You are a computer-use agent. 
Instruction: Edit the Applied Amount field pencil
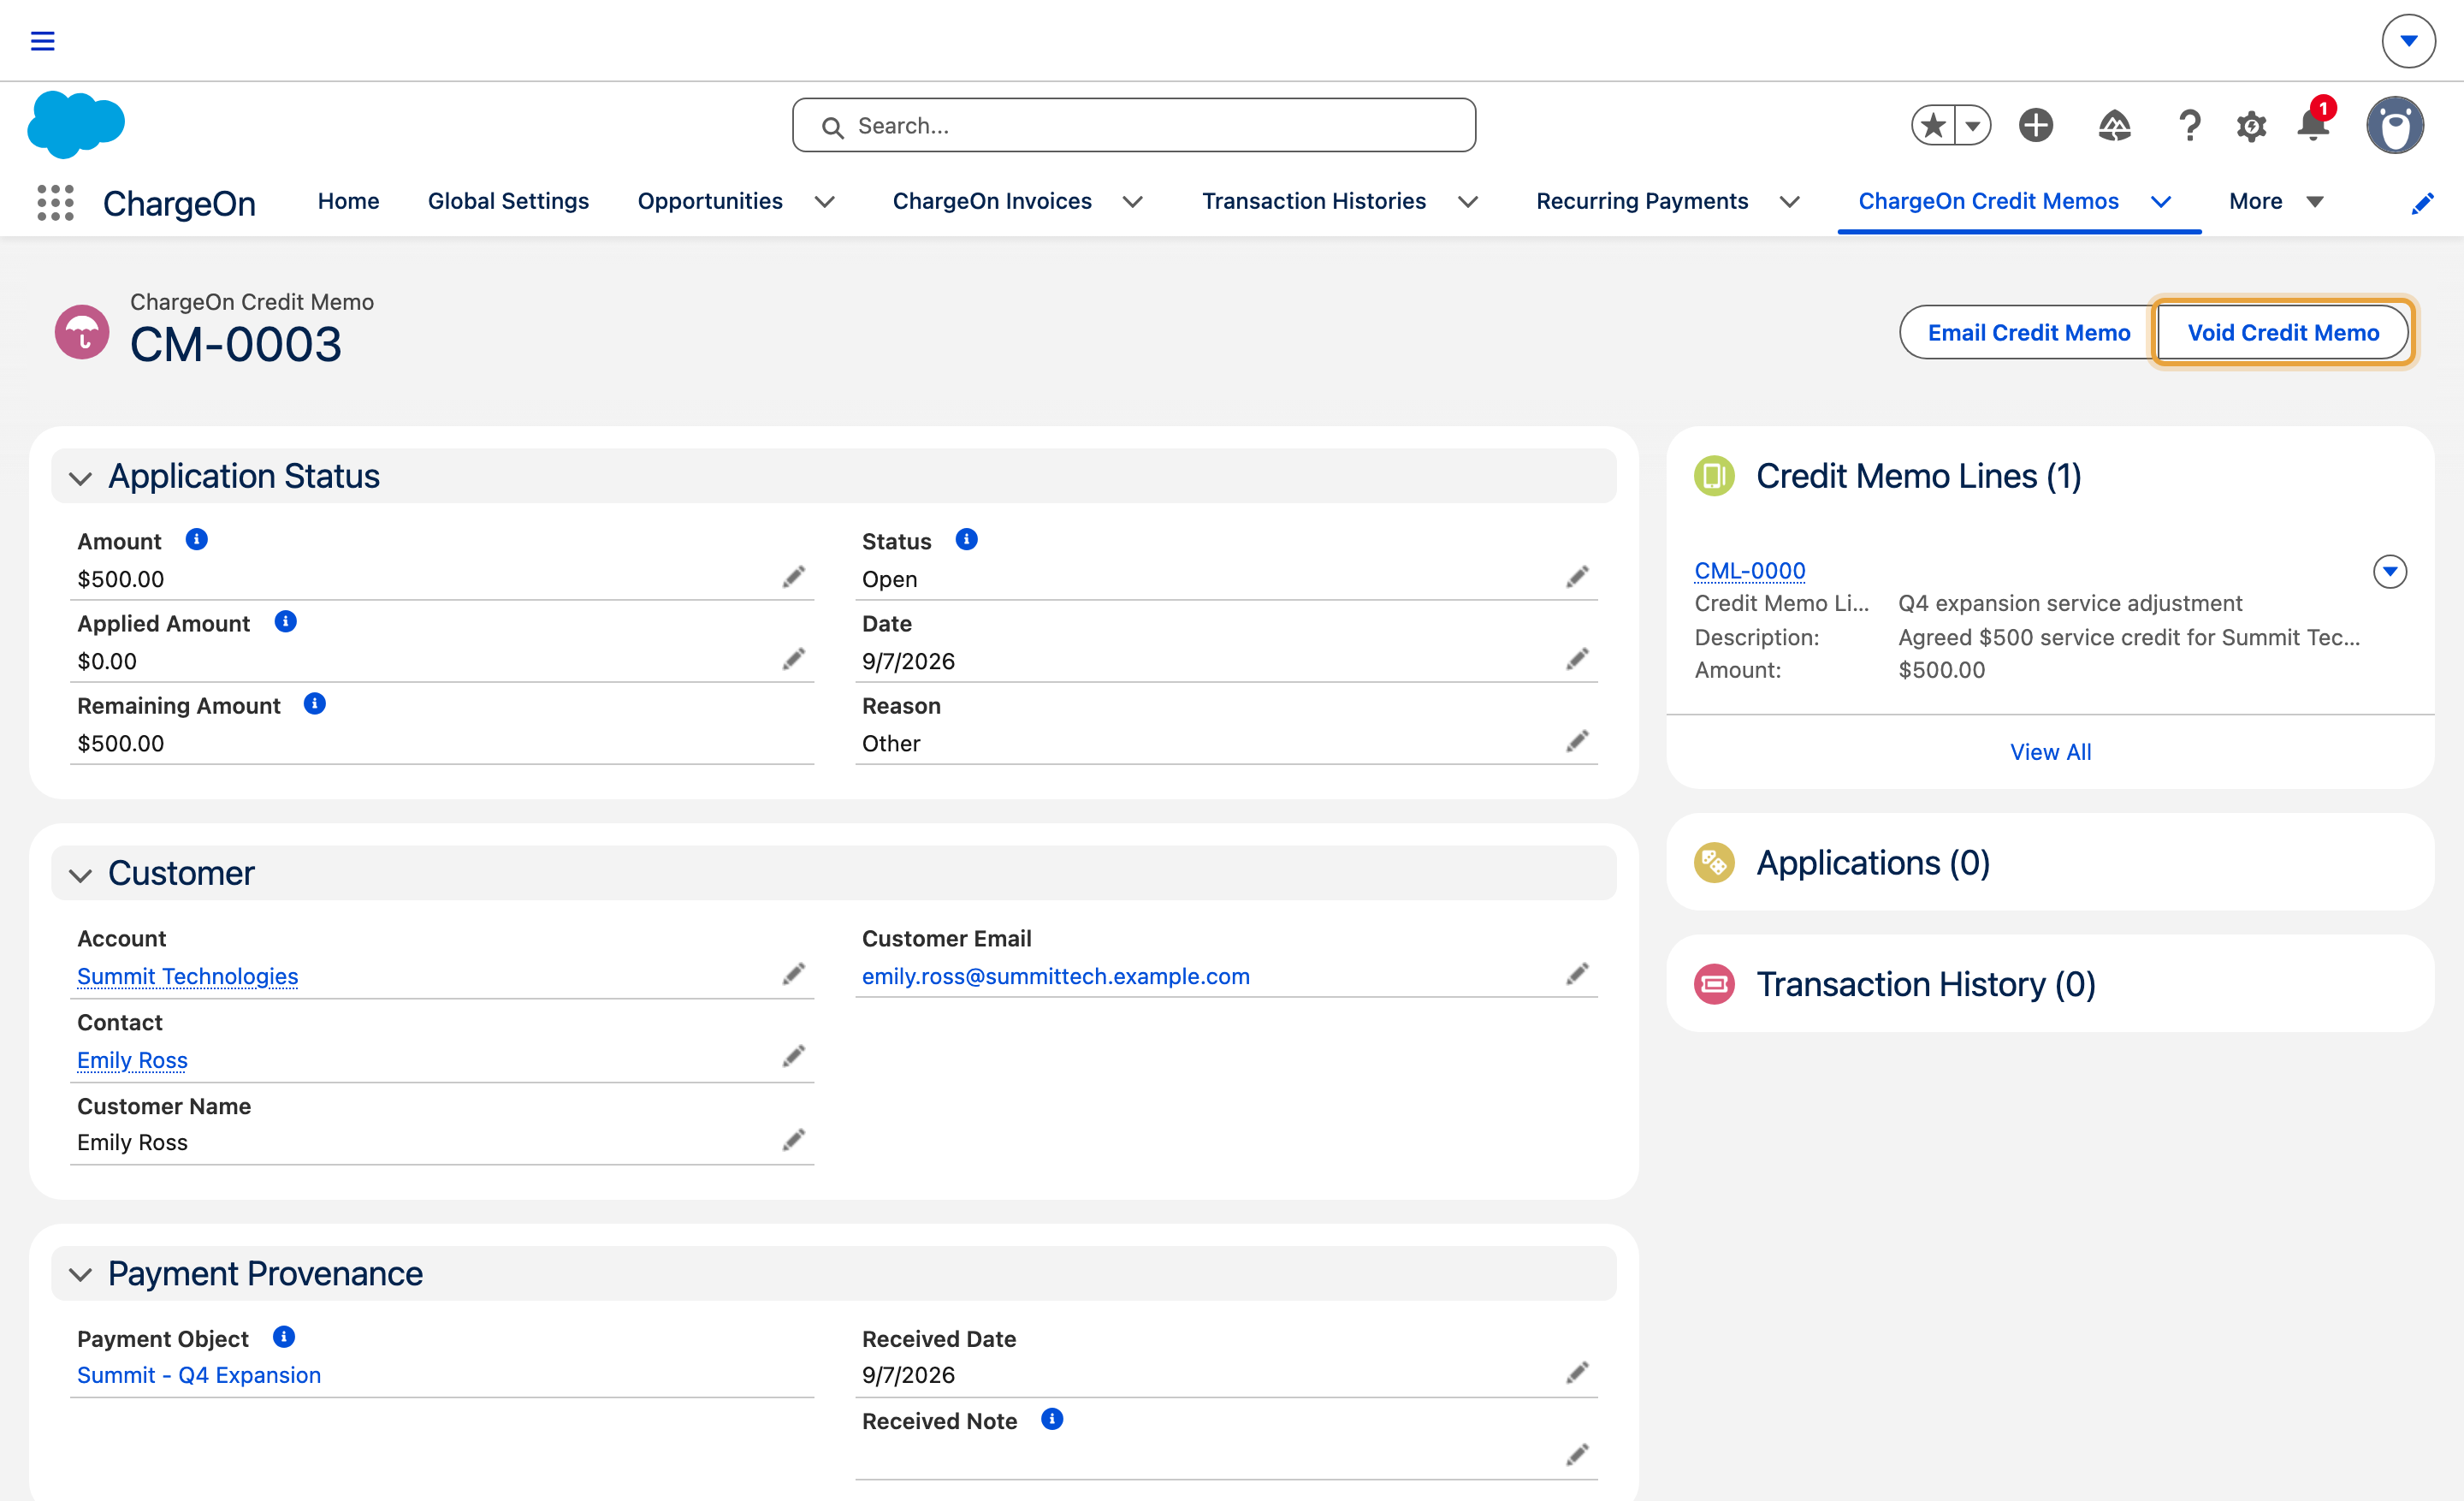pyautogui.click(x=794, y=659)
